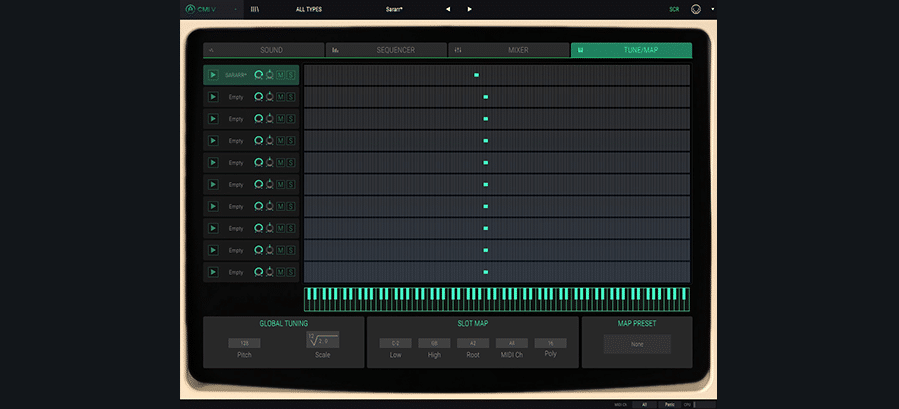
Task: Open the Slot Map MIDI Ch selector
Action: [511, 343]
